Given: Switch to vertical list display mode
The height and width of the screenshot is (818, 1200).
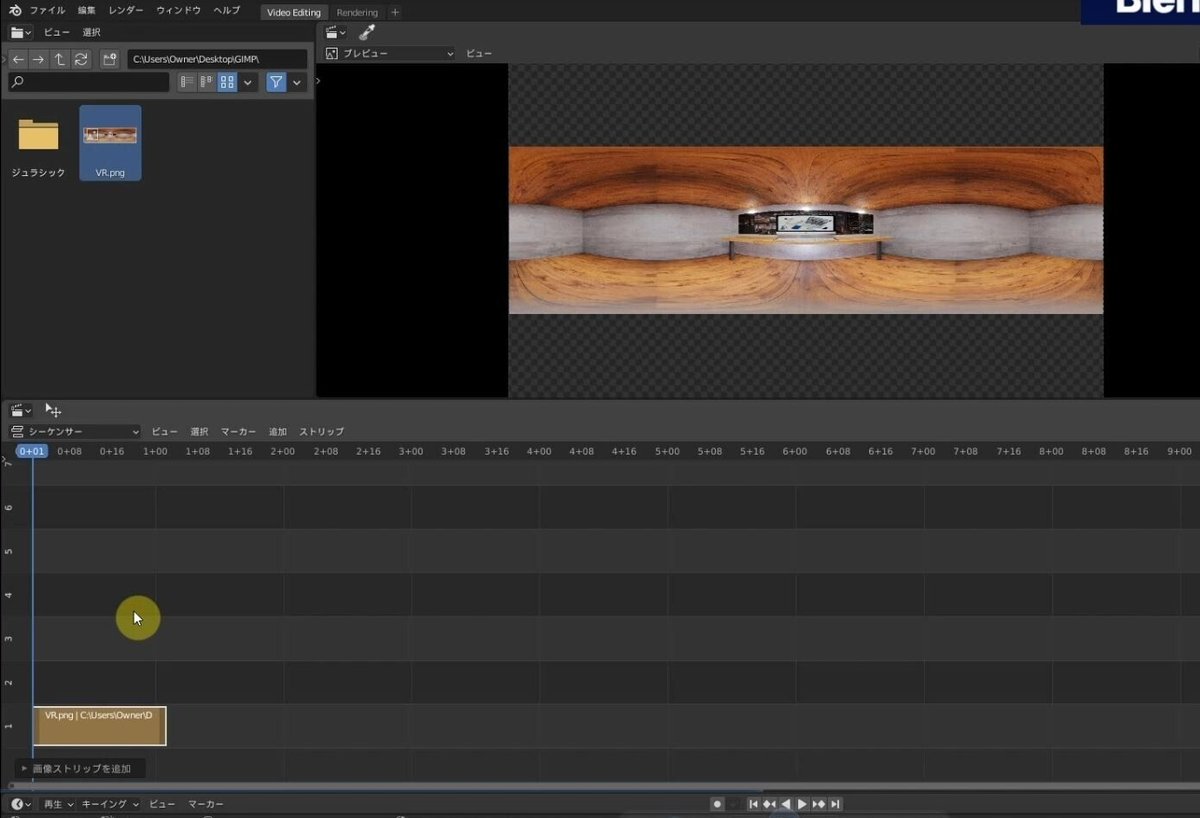Looking at the screenshot, I should point(187,82).
